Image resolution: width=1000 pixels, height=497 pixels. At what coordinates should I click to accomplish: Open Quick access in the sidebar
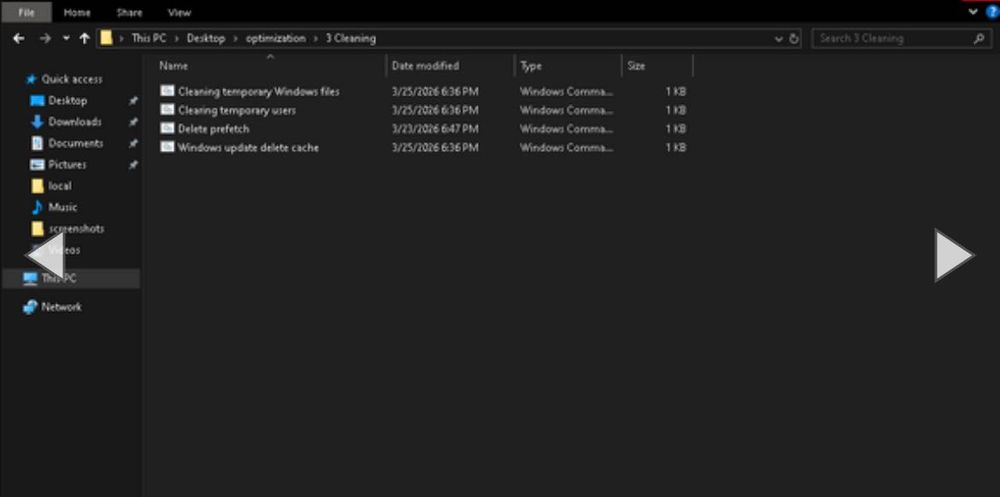tap(71, 79)
